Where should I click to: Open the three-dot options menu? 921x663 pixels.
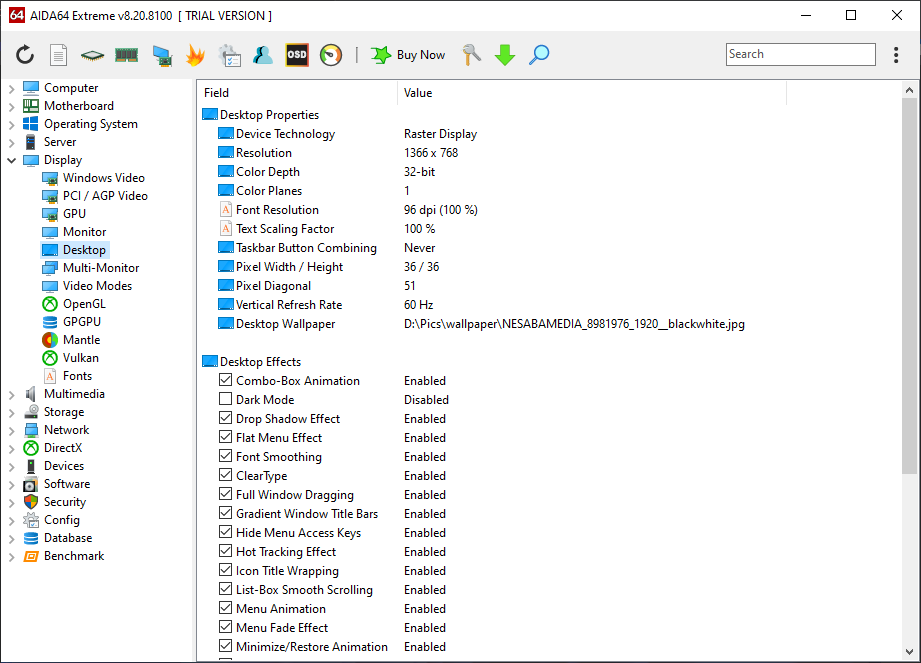pos(896,55)
